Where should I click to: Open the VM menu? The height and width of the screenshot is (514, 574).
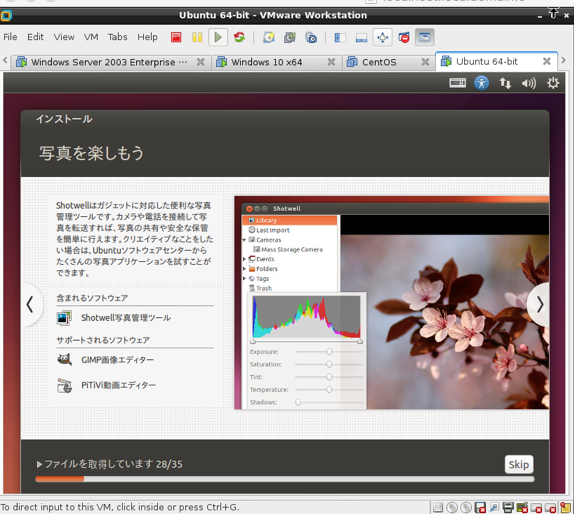click(91, 37)
